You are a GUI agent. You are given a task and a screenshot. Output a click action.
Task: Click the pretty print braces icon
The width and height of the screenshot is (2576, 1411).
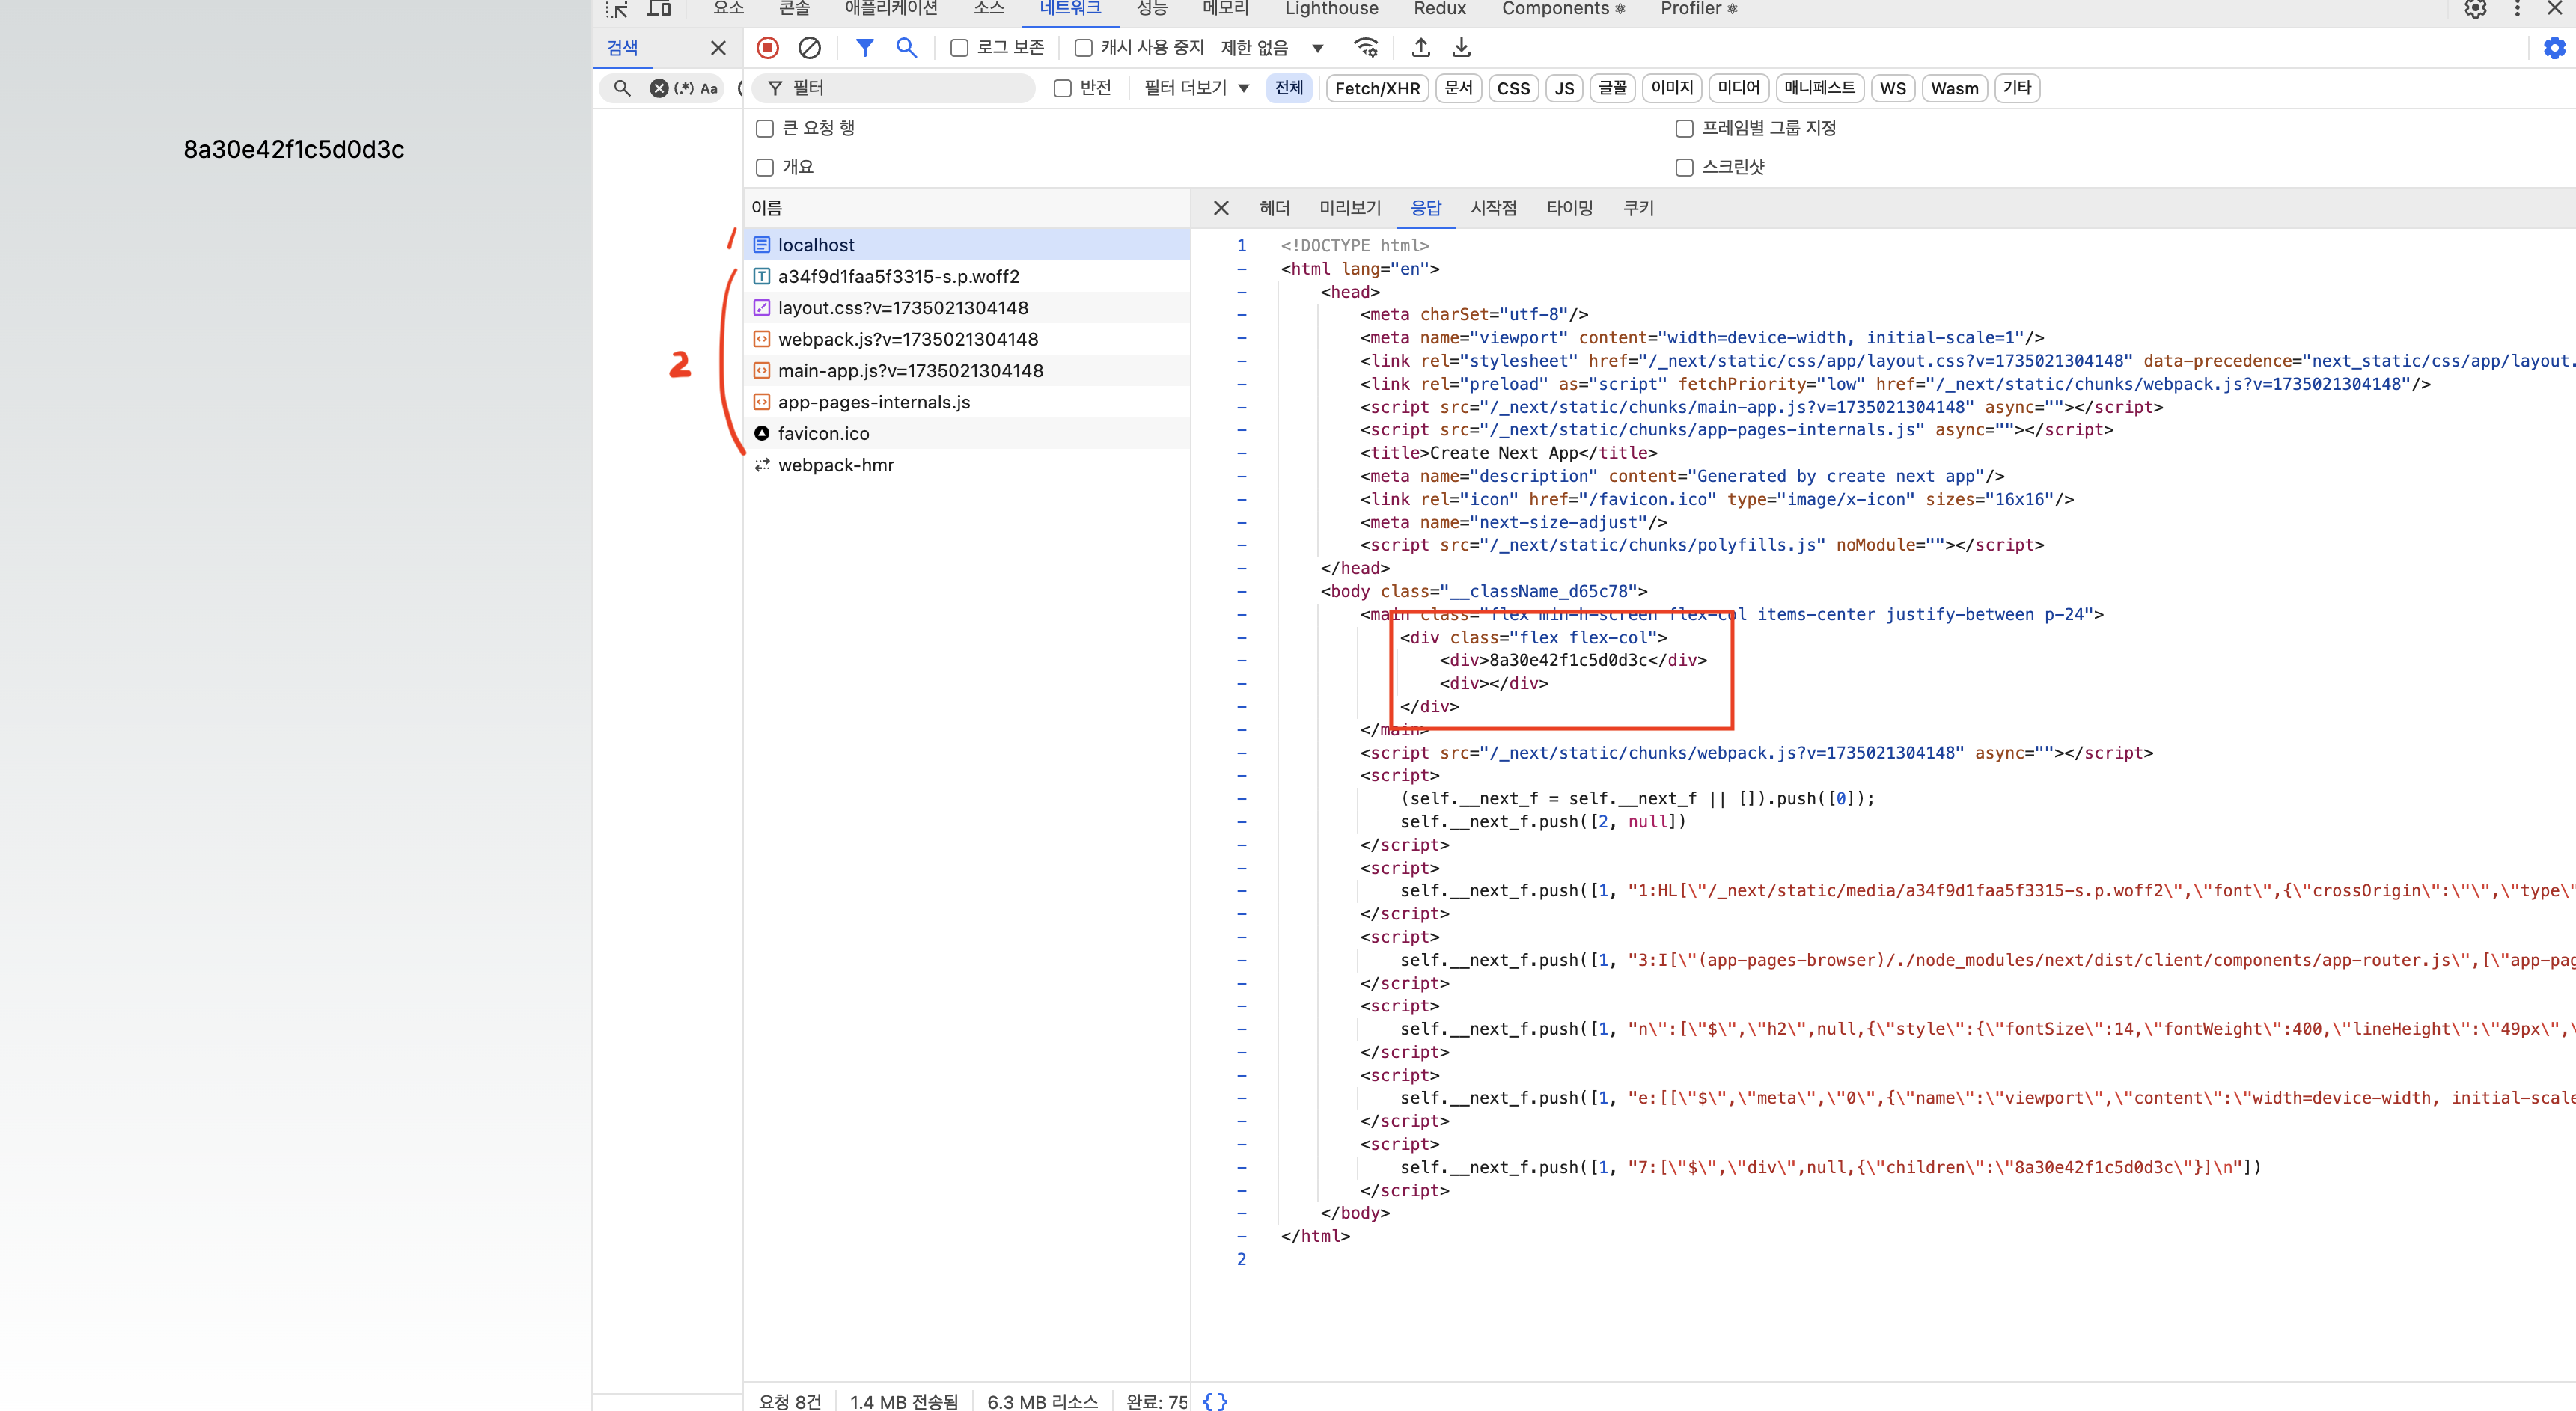click(x=1215, y=1400)
